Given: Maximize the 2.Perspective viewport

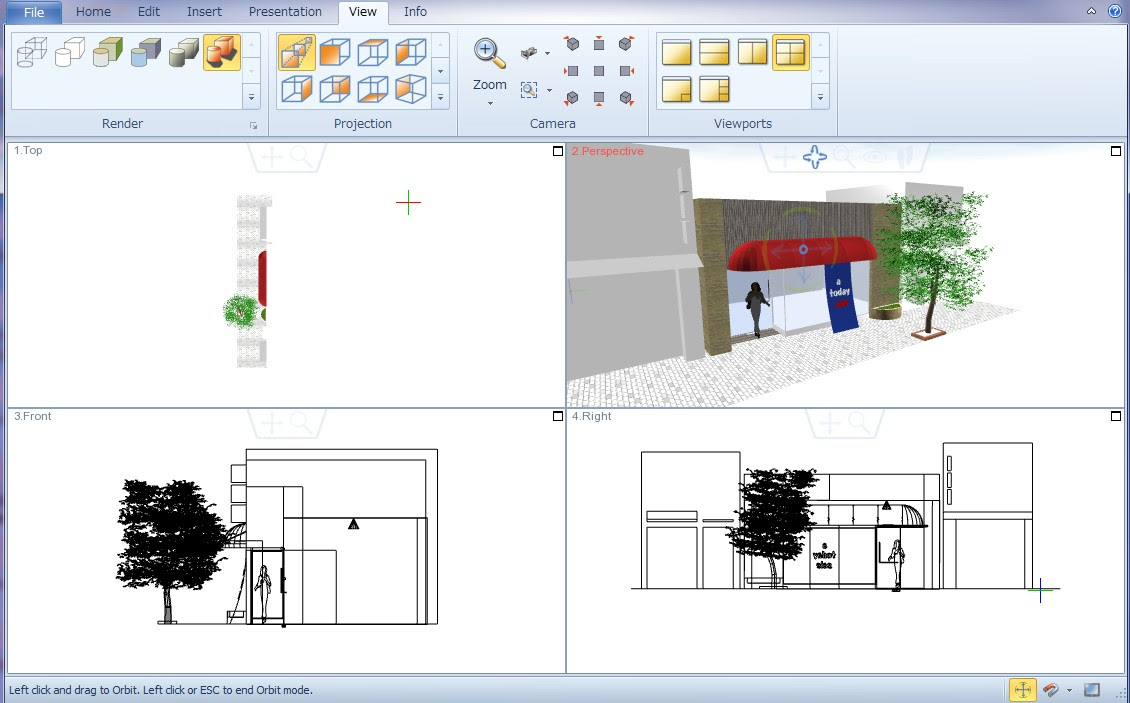Looking at the screenshot, I should (x=1116, y=151).
